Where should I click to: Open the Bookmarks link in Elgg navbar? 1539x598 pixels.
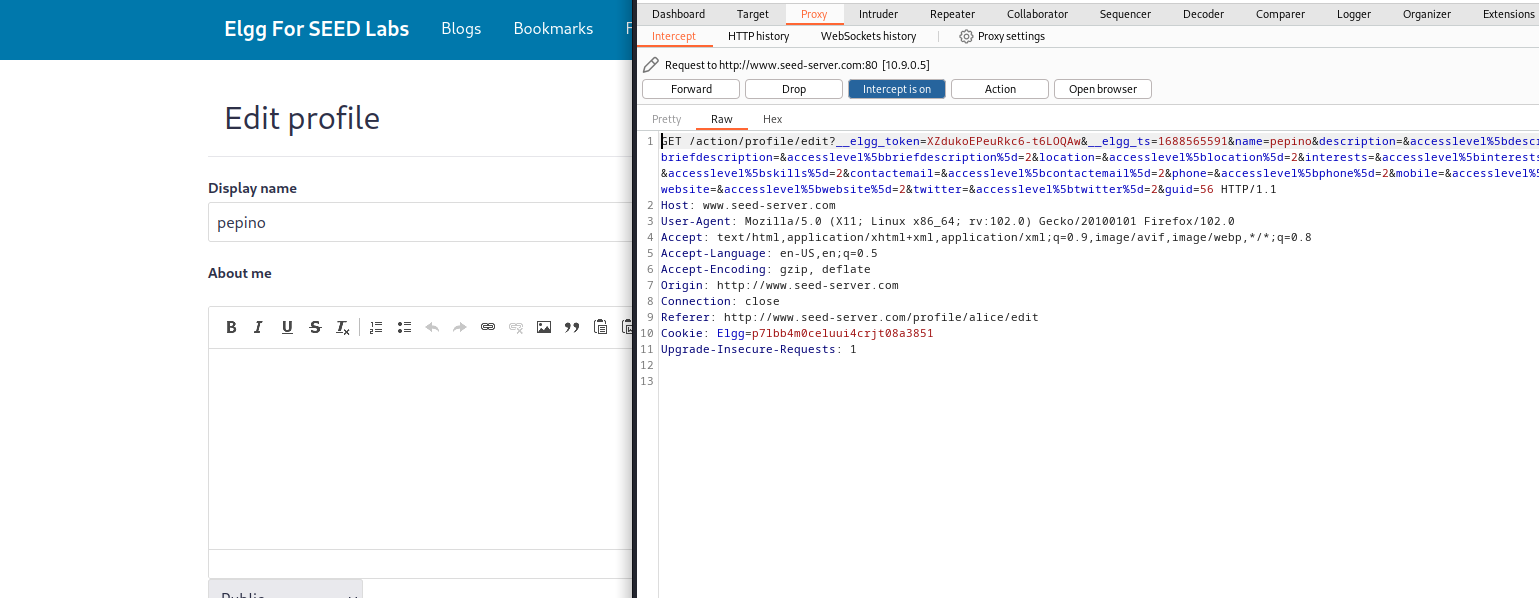coord(553,29)
